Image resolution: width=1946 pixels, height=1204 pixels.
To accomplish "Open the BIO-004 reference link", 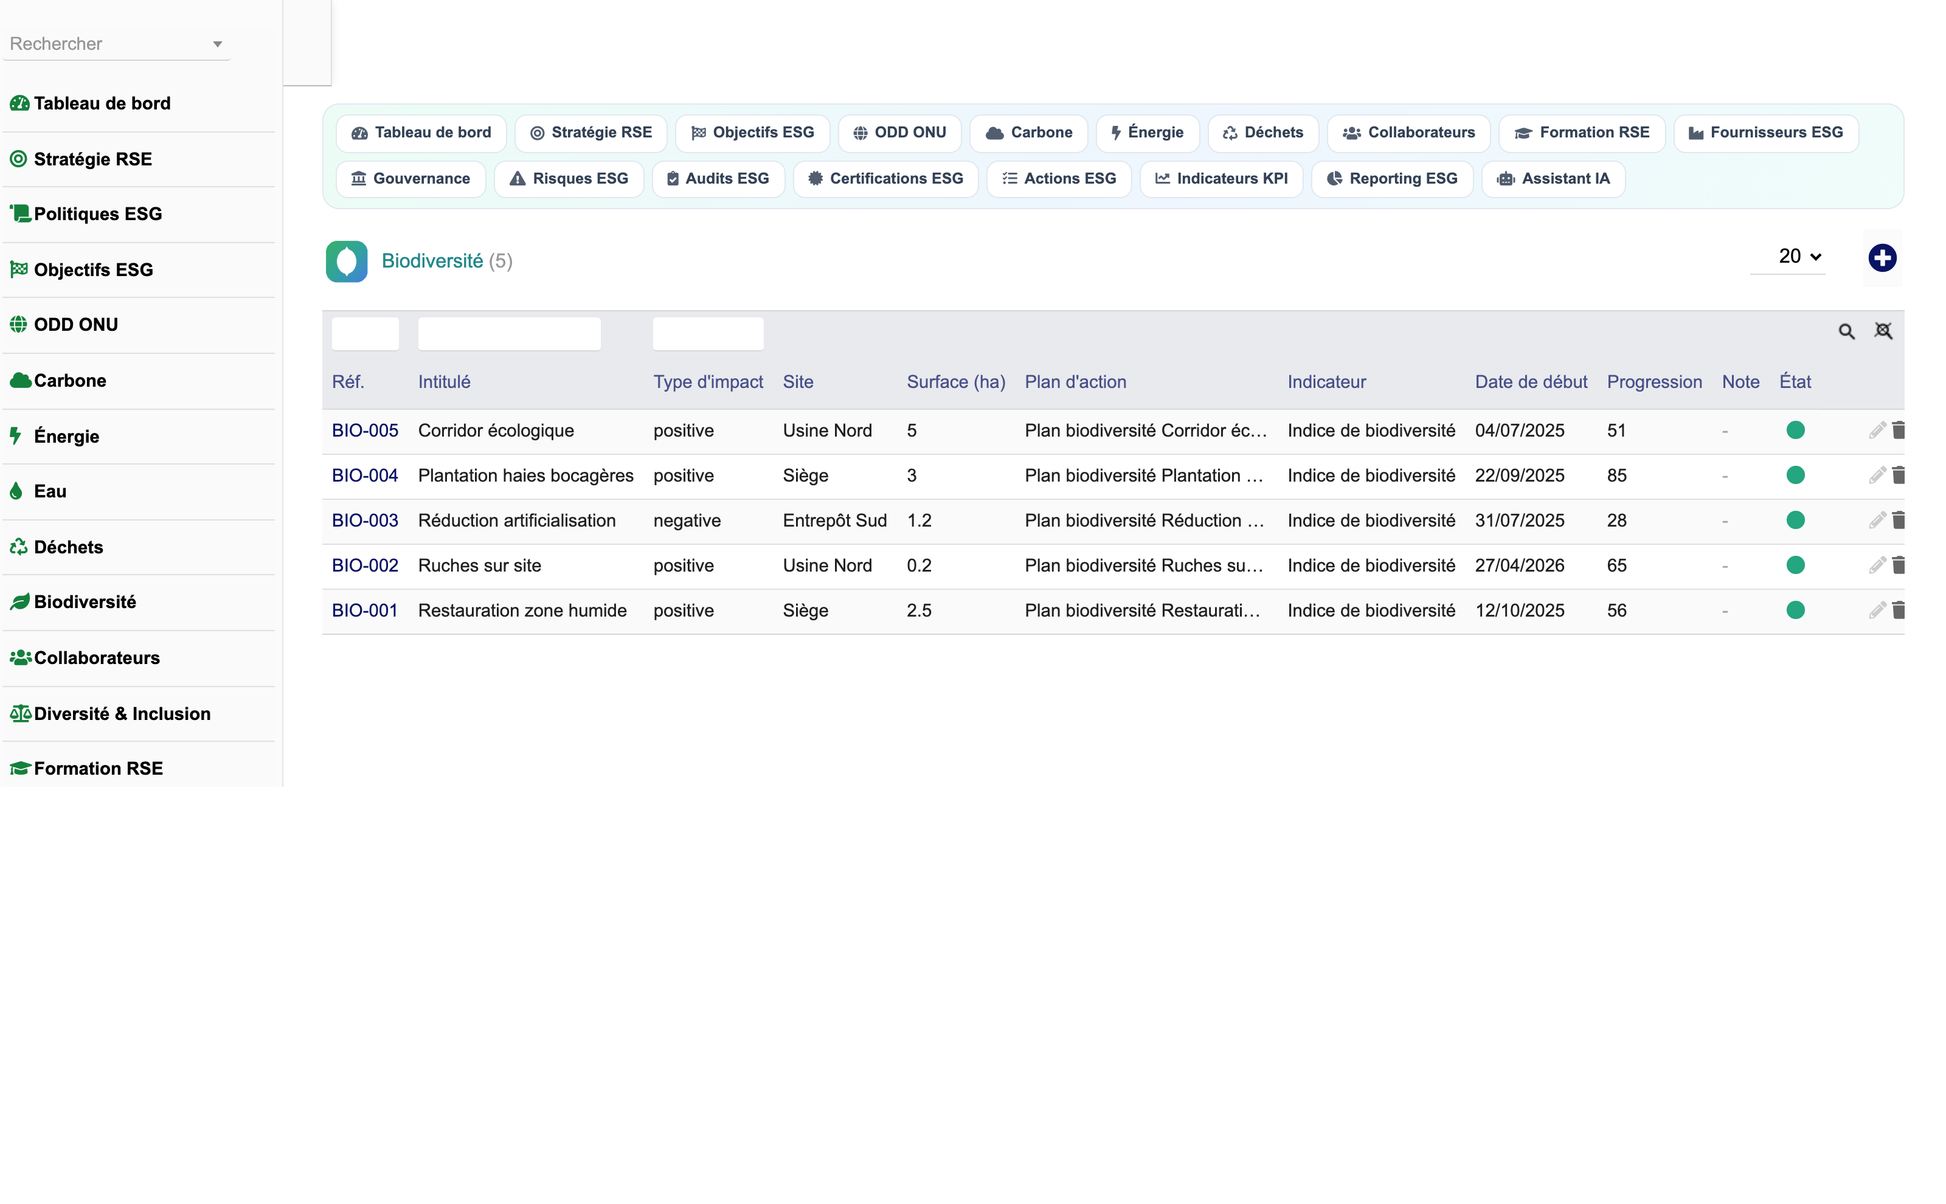I will click(x=365, y=476).
